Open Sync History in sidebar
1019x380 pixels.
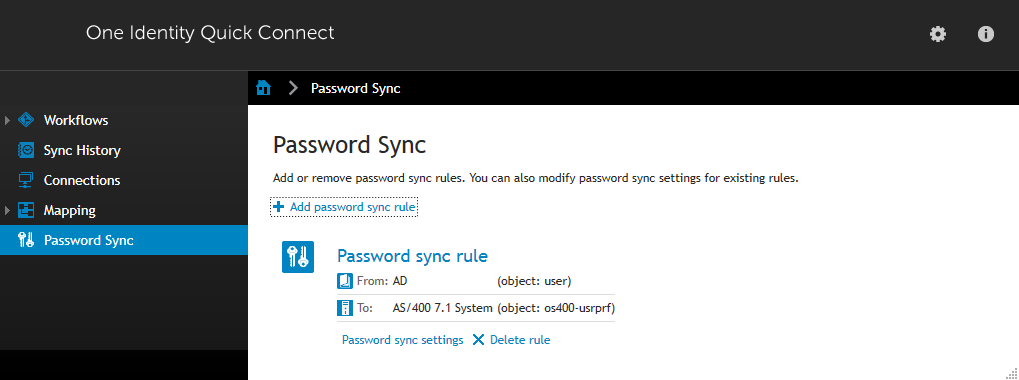82,150
